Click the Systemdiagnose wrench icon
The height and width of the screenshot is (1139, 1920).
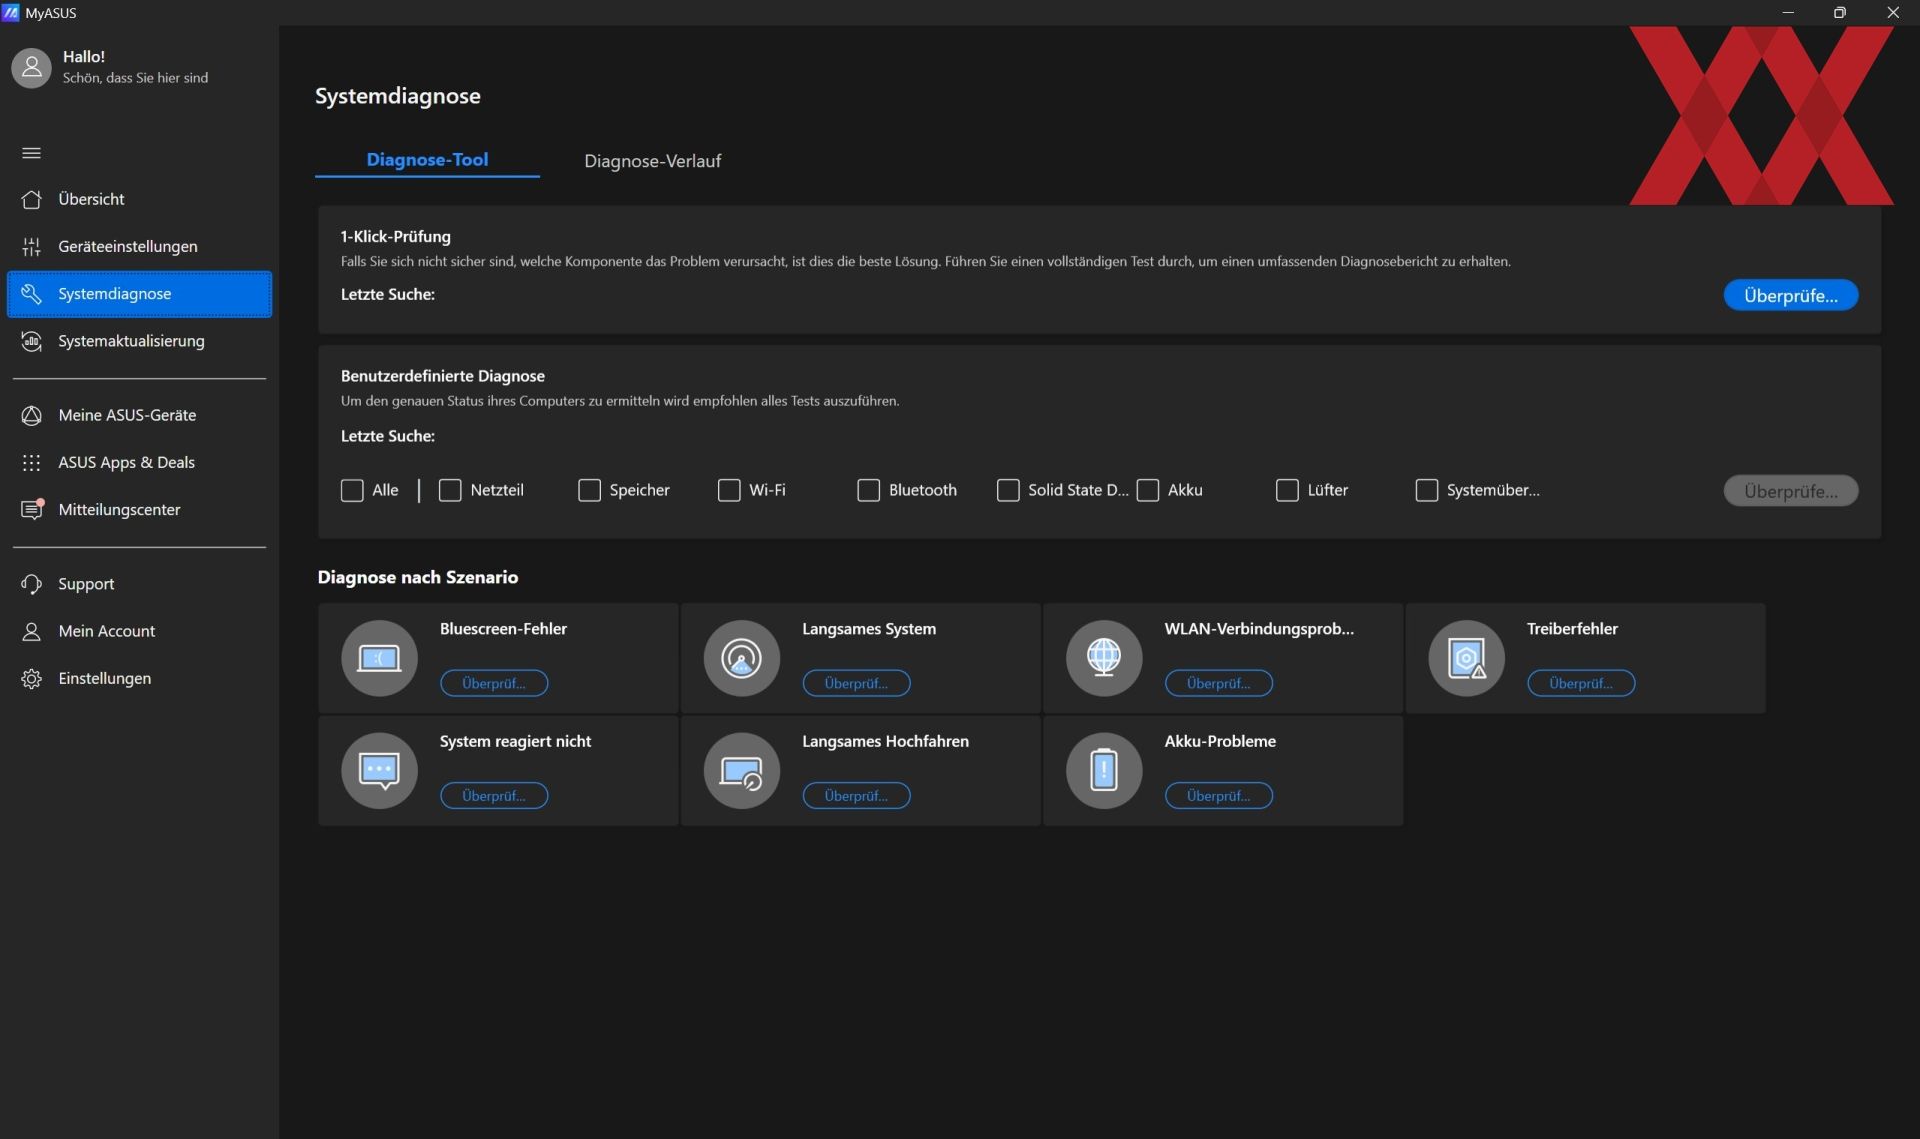[x=31, y=294]
